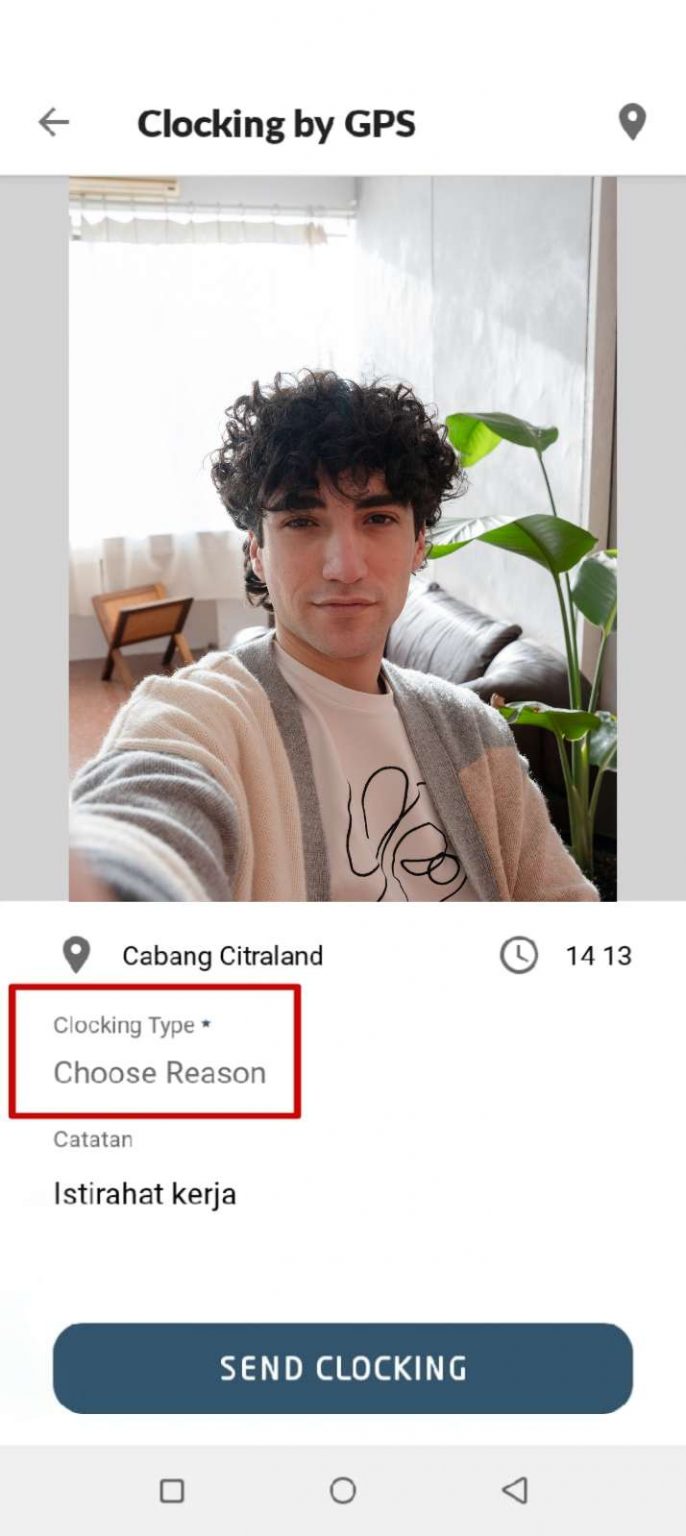Image resolution: width=686 pixels, height=1536 pixels.
Task: Tap the clock icon next to 14 13
Action: point(518,955)
